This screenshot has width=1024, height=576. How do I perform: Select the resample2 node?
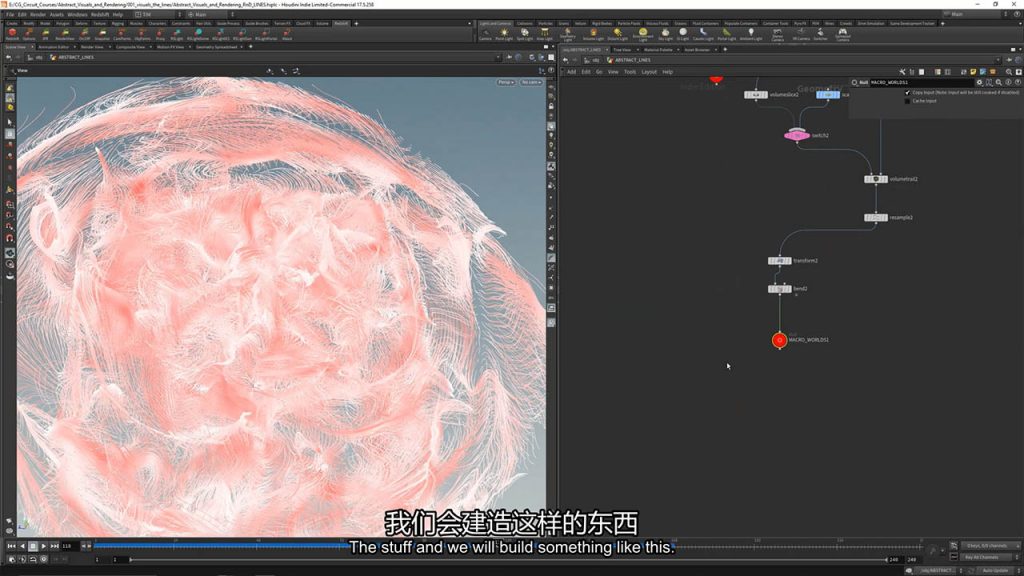(876, 217)
